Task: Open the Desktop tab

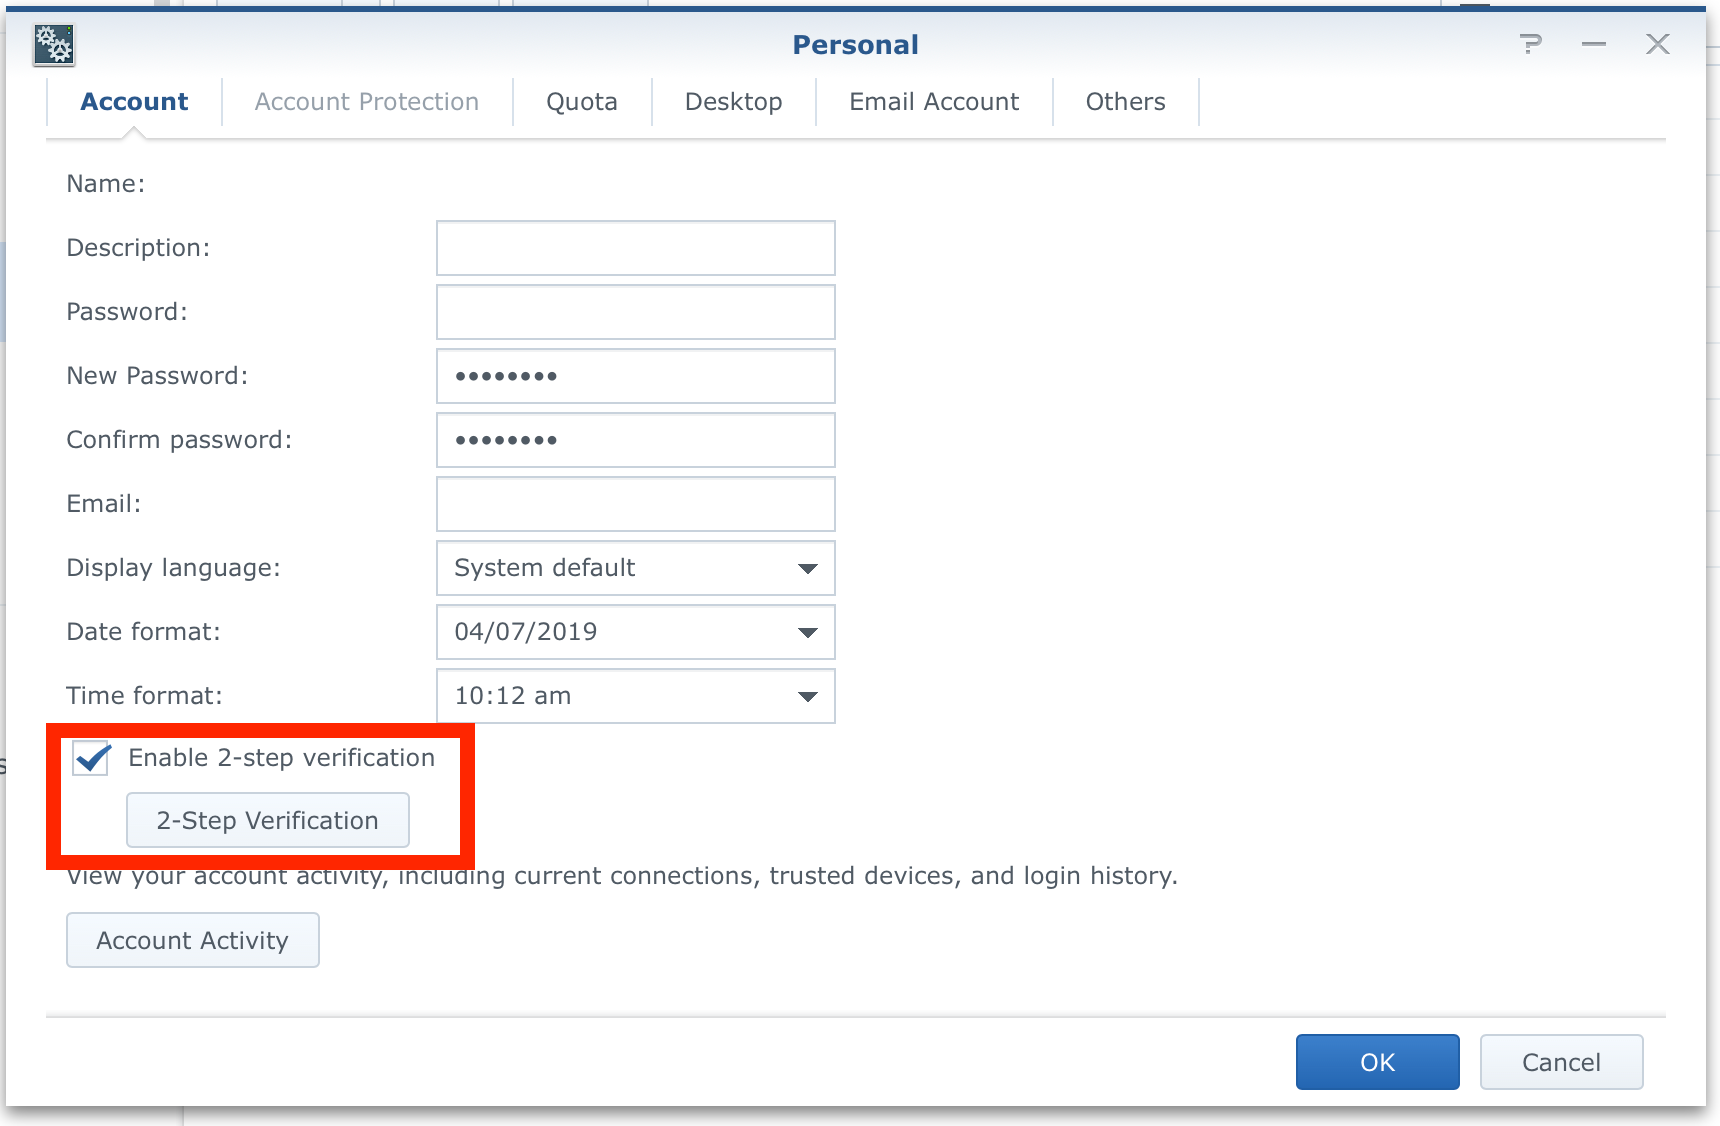Action: 733,102
